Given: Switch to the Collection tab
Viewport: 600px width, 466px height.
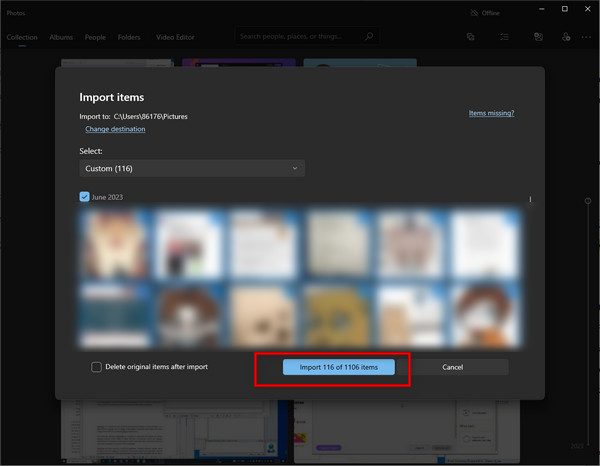Looking at the screenshot, I should [22, 37].
